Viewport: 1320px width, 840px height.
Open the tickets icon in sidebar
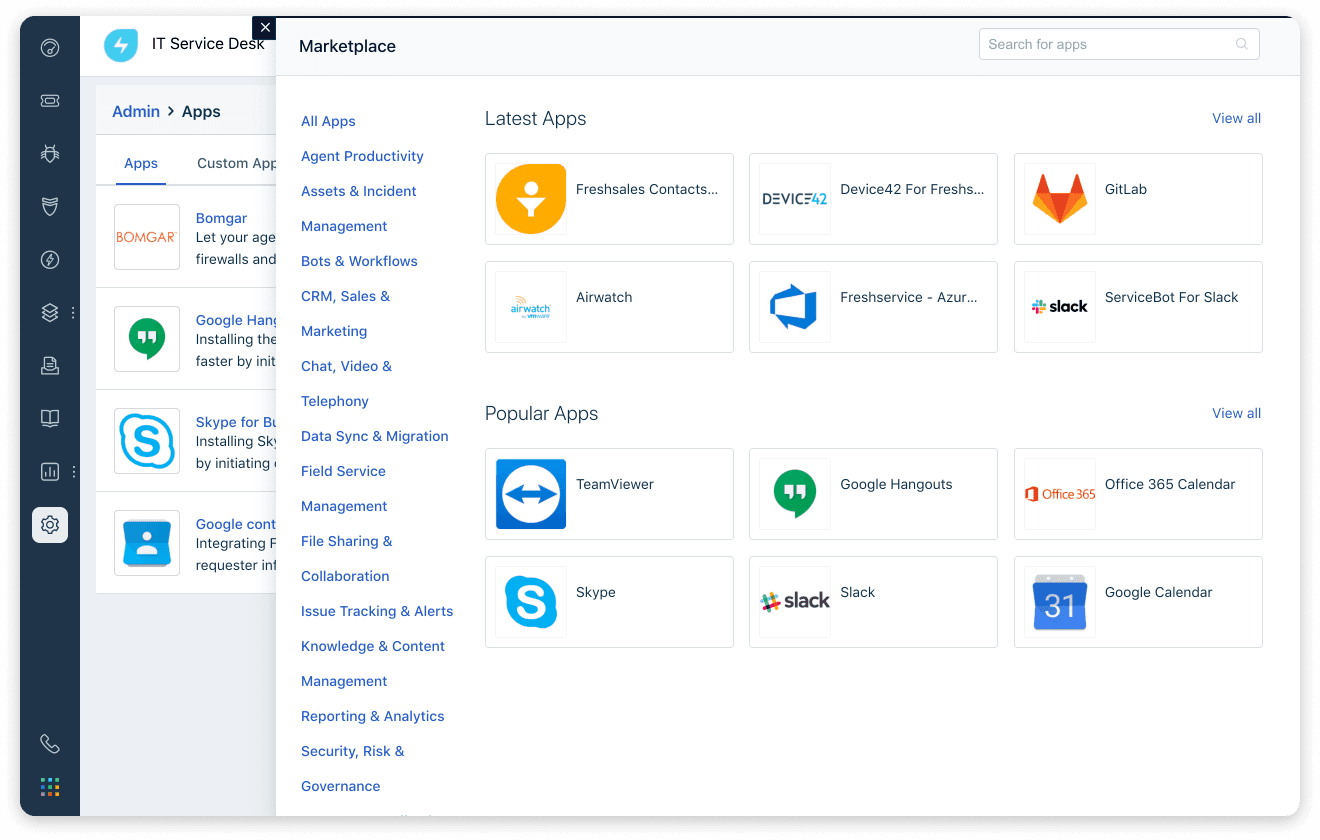click(x=50, y=100)
